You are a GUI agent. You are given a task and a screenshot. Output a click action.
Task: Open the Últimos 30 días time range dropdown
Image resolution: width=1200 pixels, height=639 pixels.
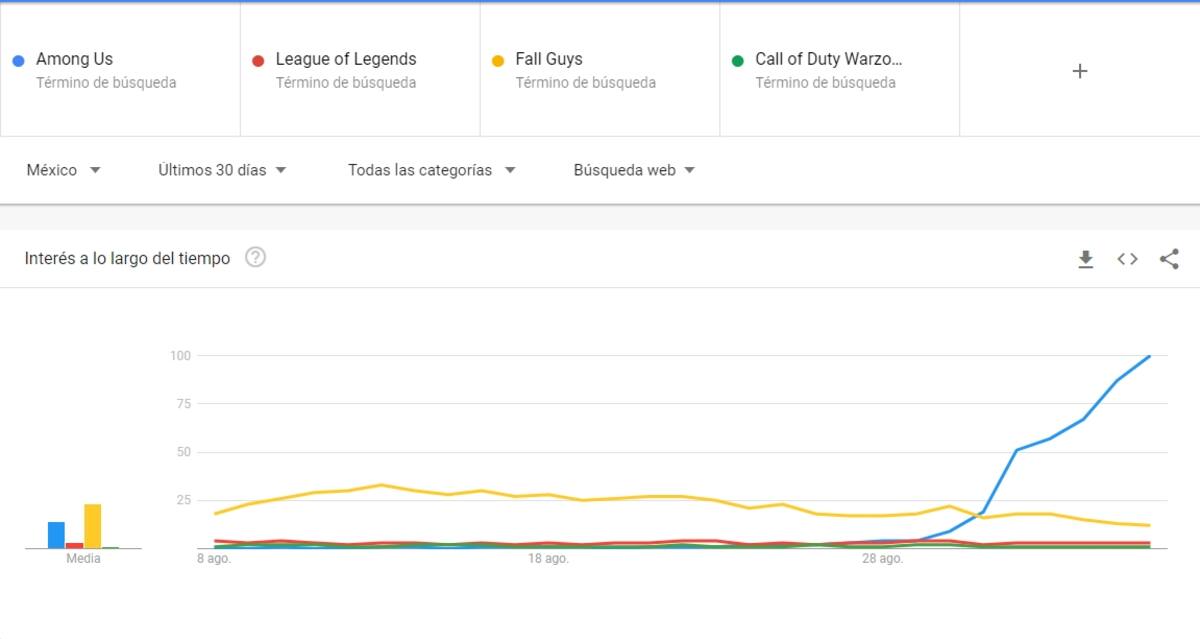click(x=222, y=170)
